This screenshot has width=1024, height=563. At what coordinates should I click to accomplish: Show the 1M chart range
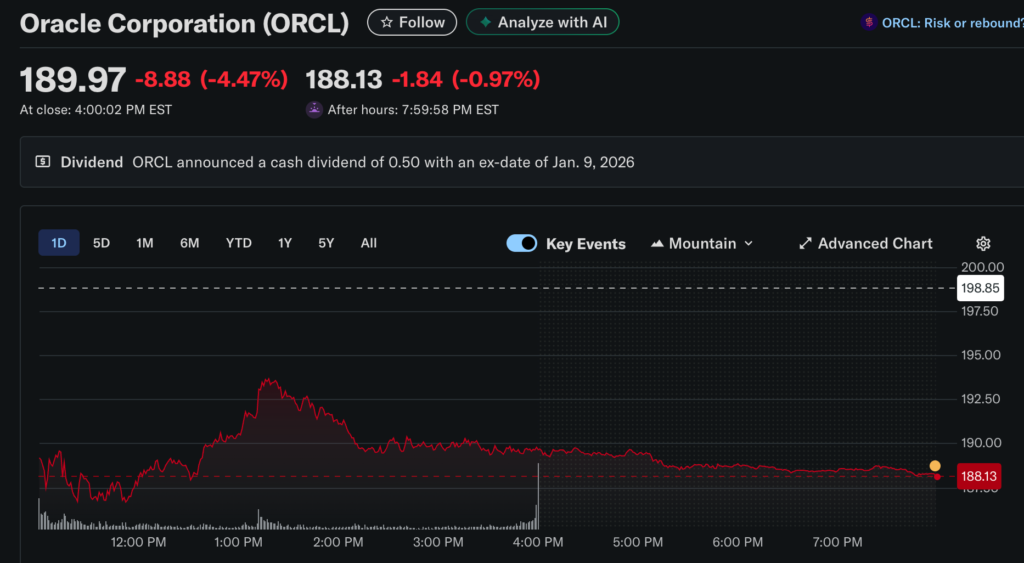coord(145,243)
